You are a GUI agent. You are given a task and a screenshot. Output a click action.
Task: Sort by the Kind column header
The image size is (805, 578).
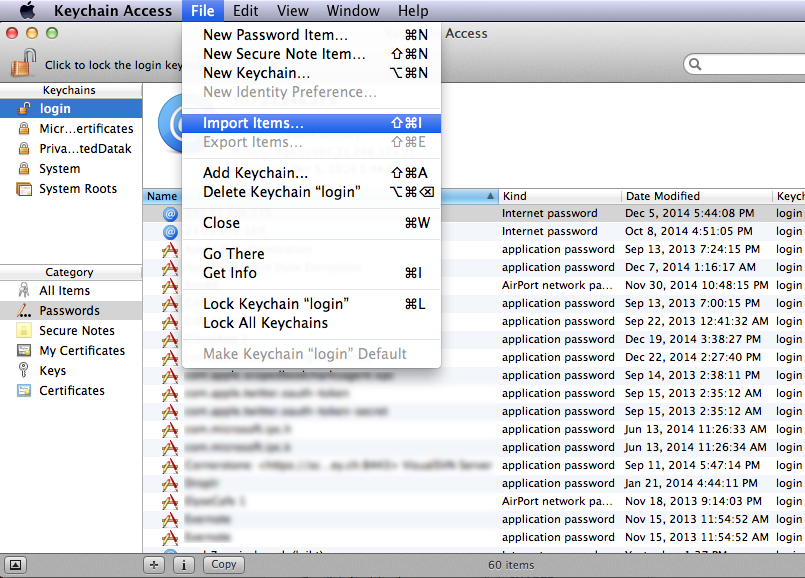[x=559, y=196]
